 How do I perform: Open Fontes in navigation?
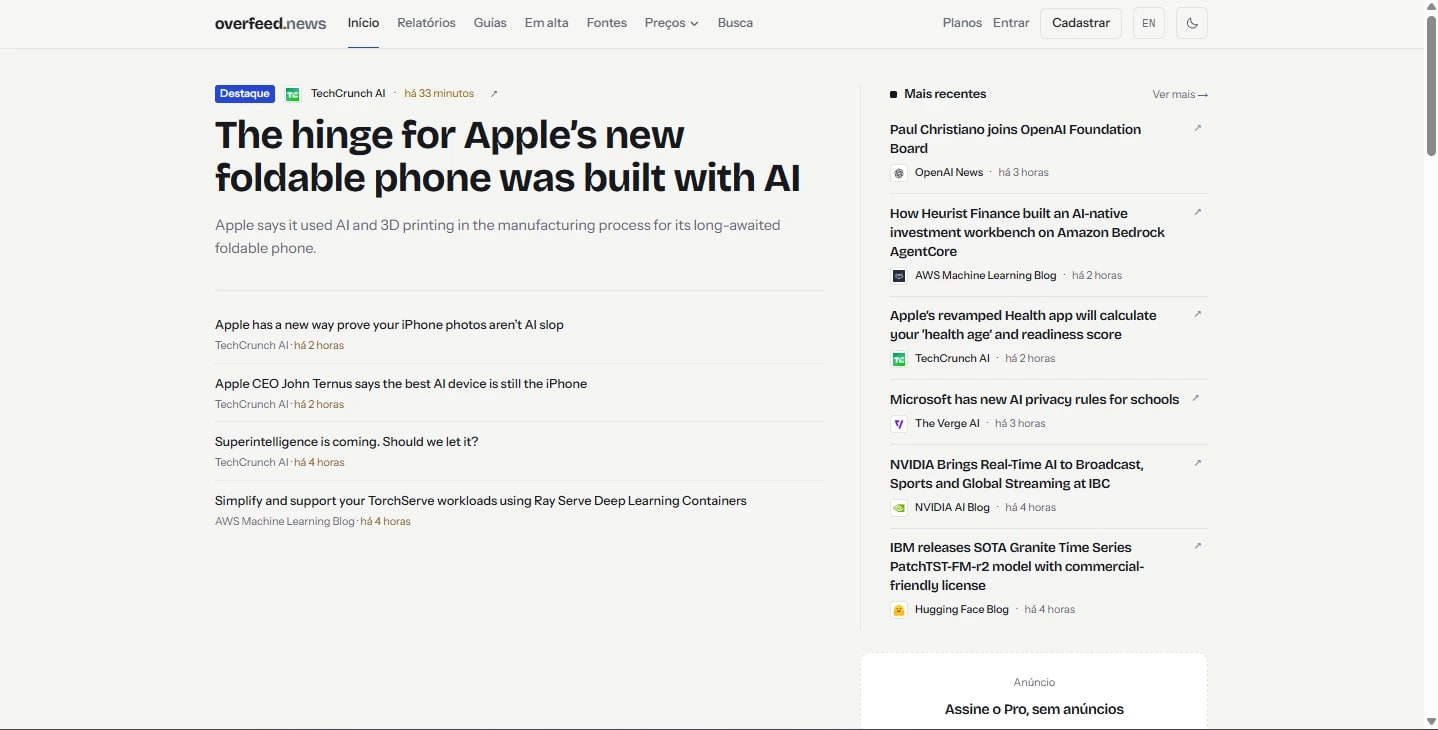(x=607, y=23)
